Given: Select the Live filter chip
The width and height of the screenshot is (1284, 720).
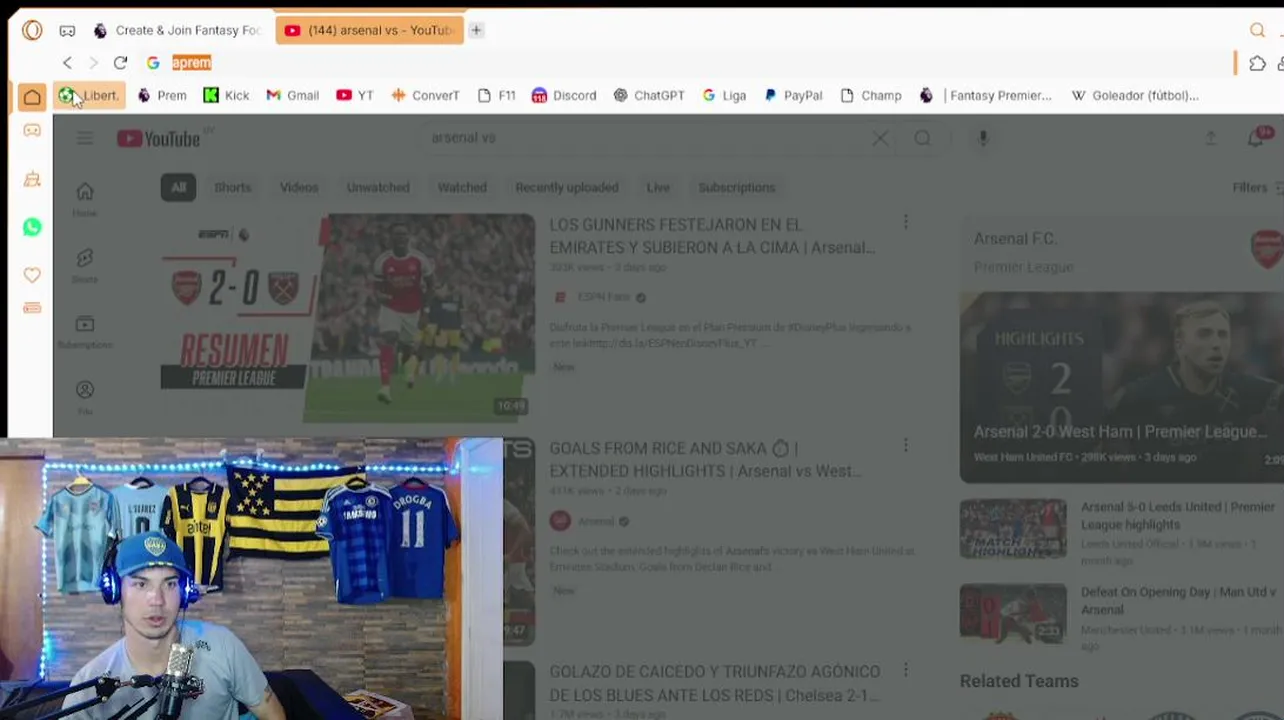Looking at the screenshot, I should coord(658,187).
